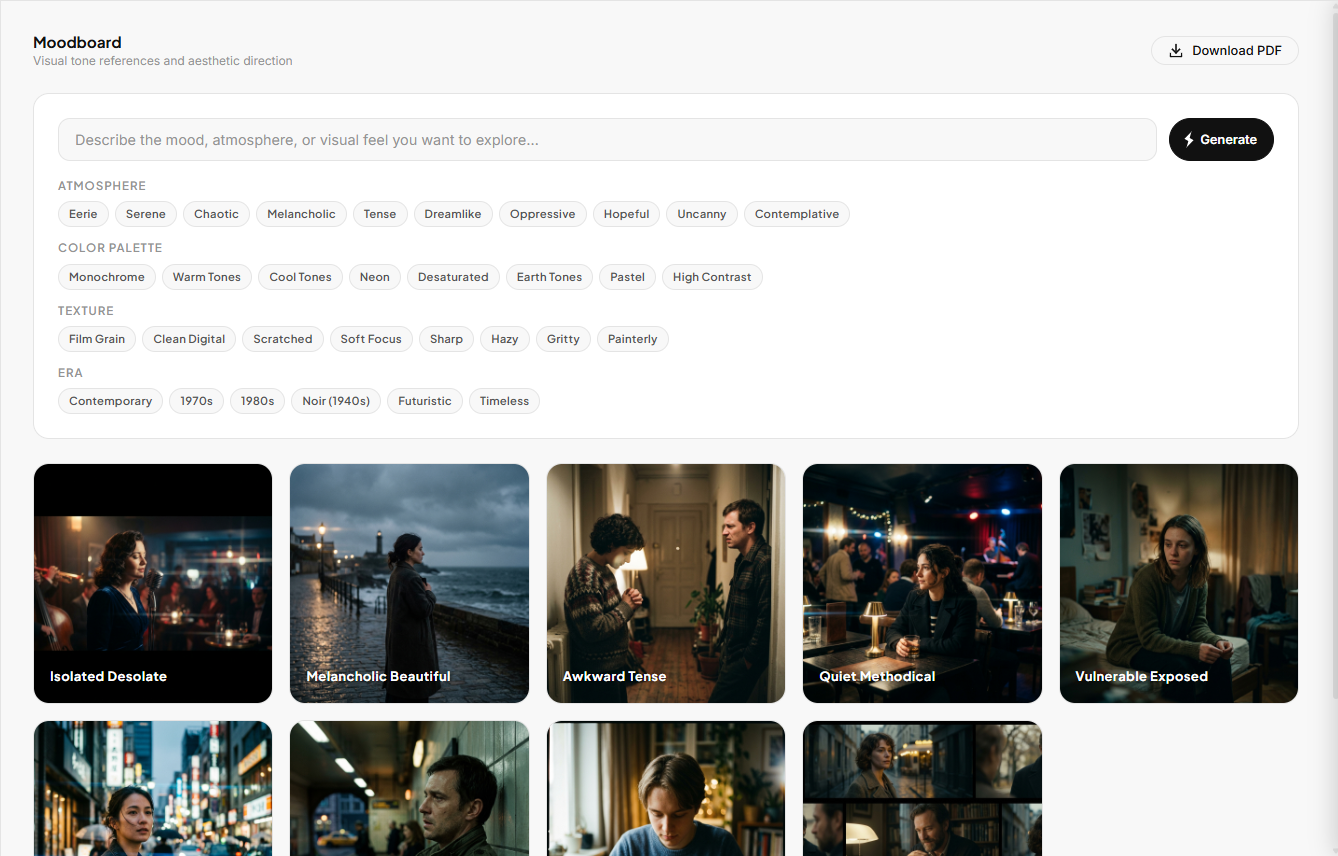
Task: Select the Contemplative atmosphere chip
Action: tap(797, 214)
